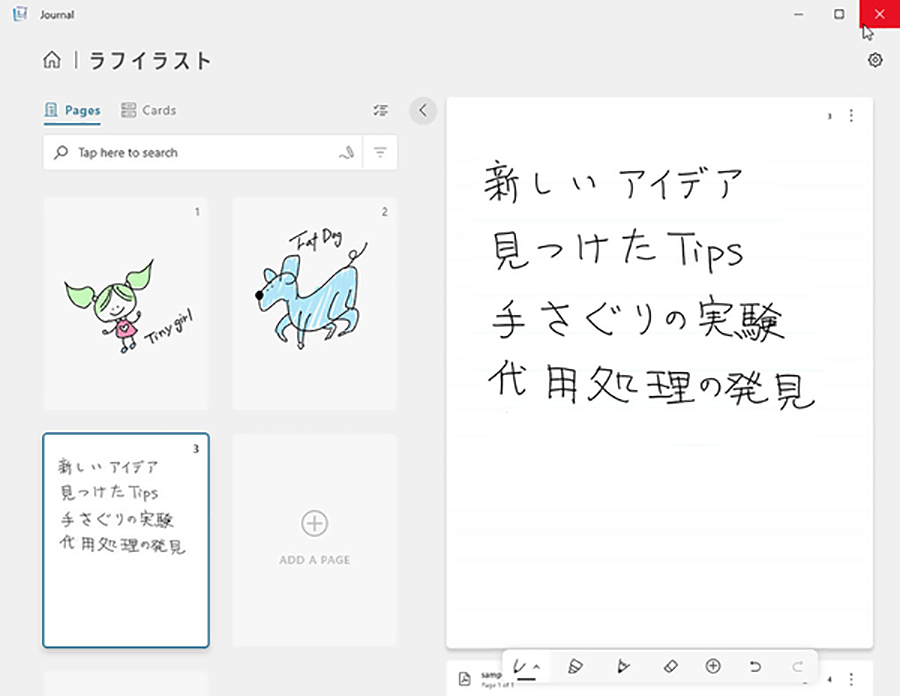Minimize the Journal window

pyautogui.click(x=798, y=14)
